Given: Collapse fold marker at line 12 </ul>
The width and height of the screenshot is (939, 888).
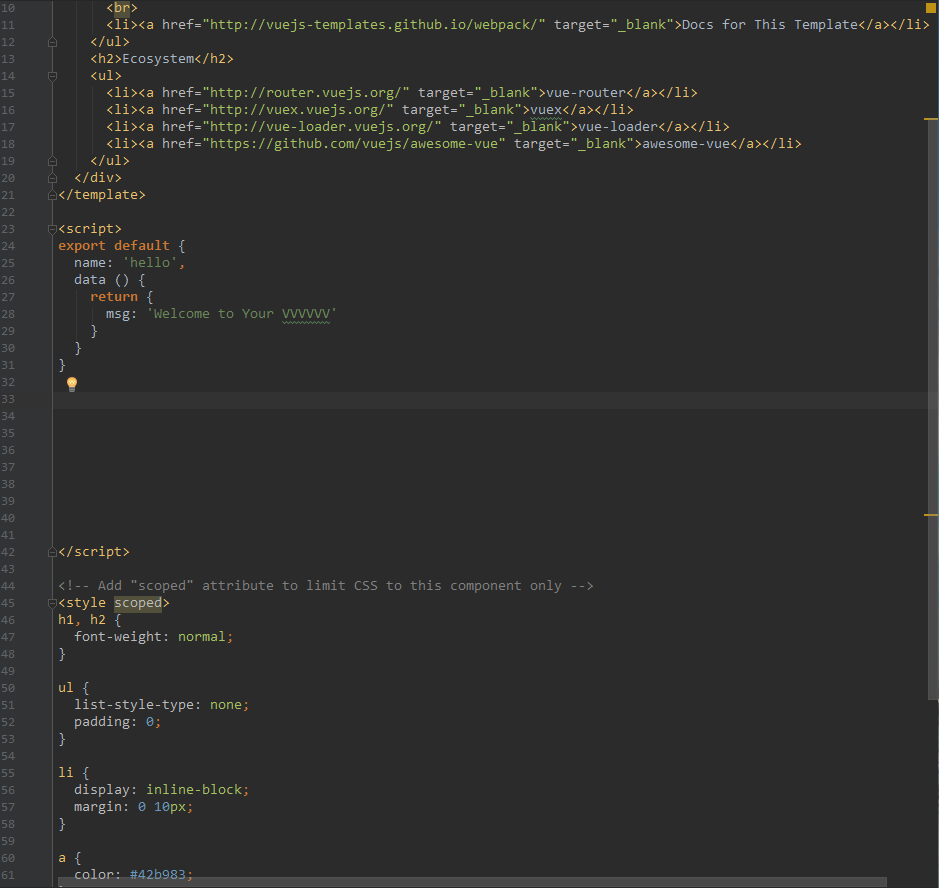Looking at the screenshot, I should 52,43.
